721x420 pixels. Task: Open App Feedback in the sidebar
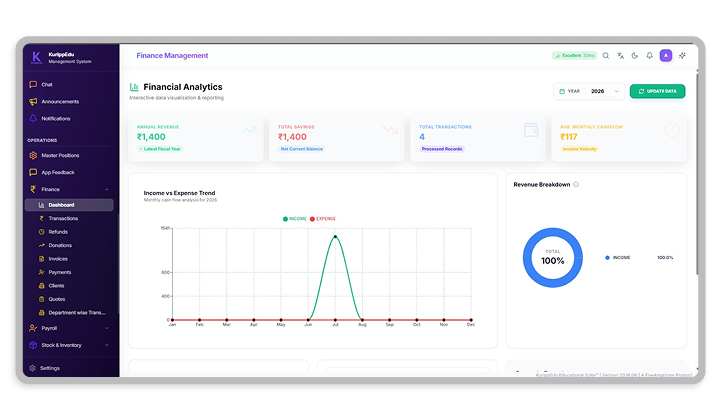71,173
